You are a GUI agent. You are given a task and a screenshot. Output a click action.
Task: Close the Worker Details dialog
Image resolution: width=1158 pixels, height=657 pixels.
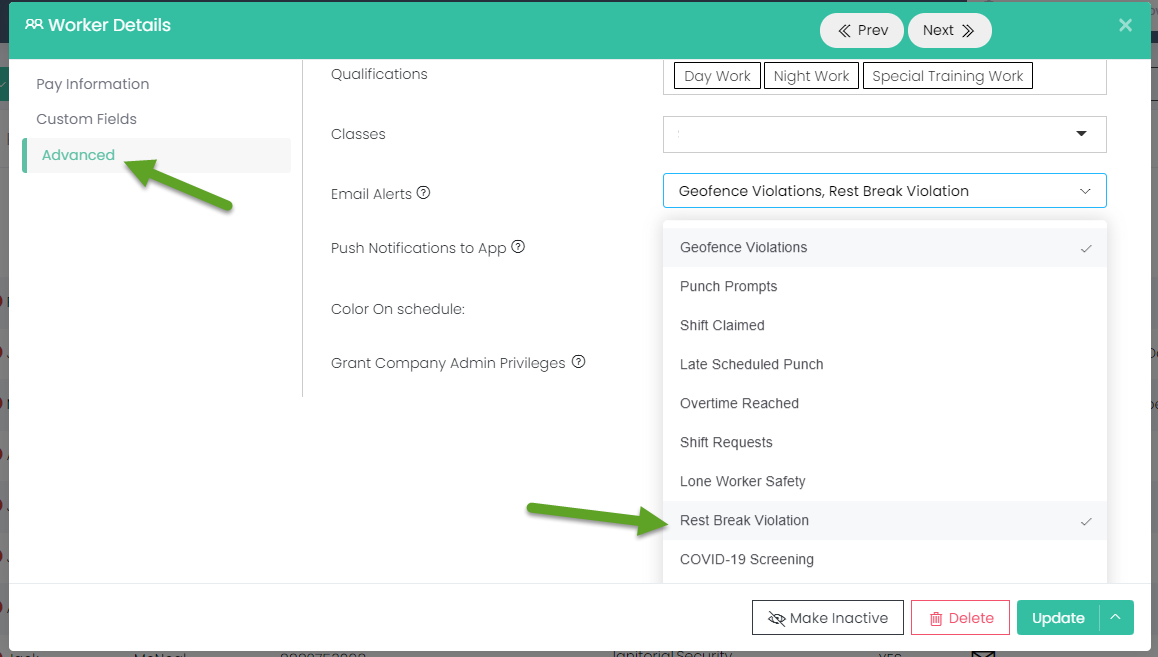click(1125, 26)
